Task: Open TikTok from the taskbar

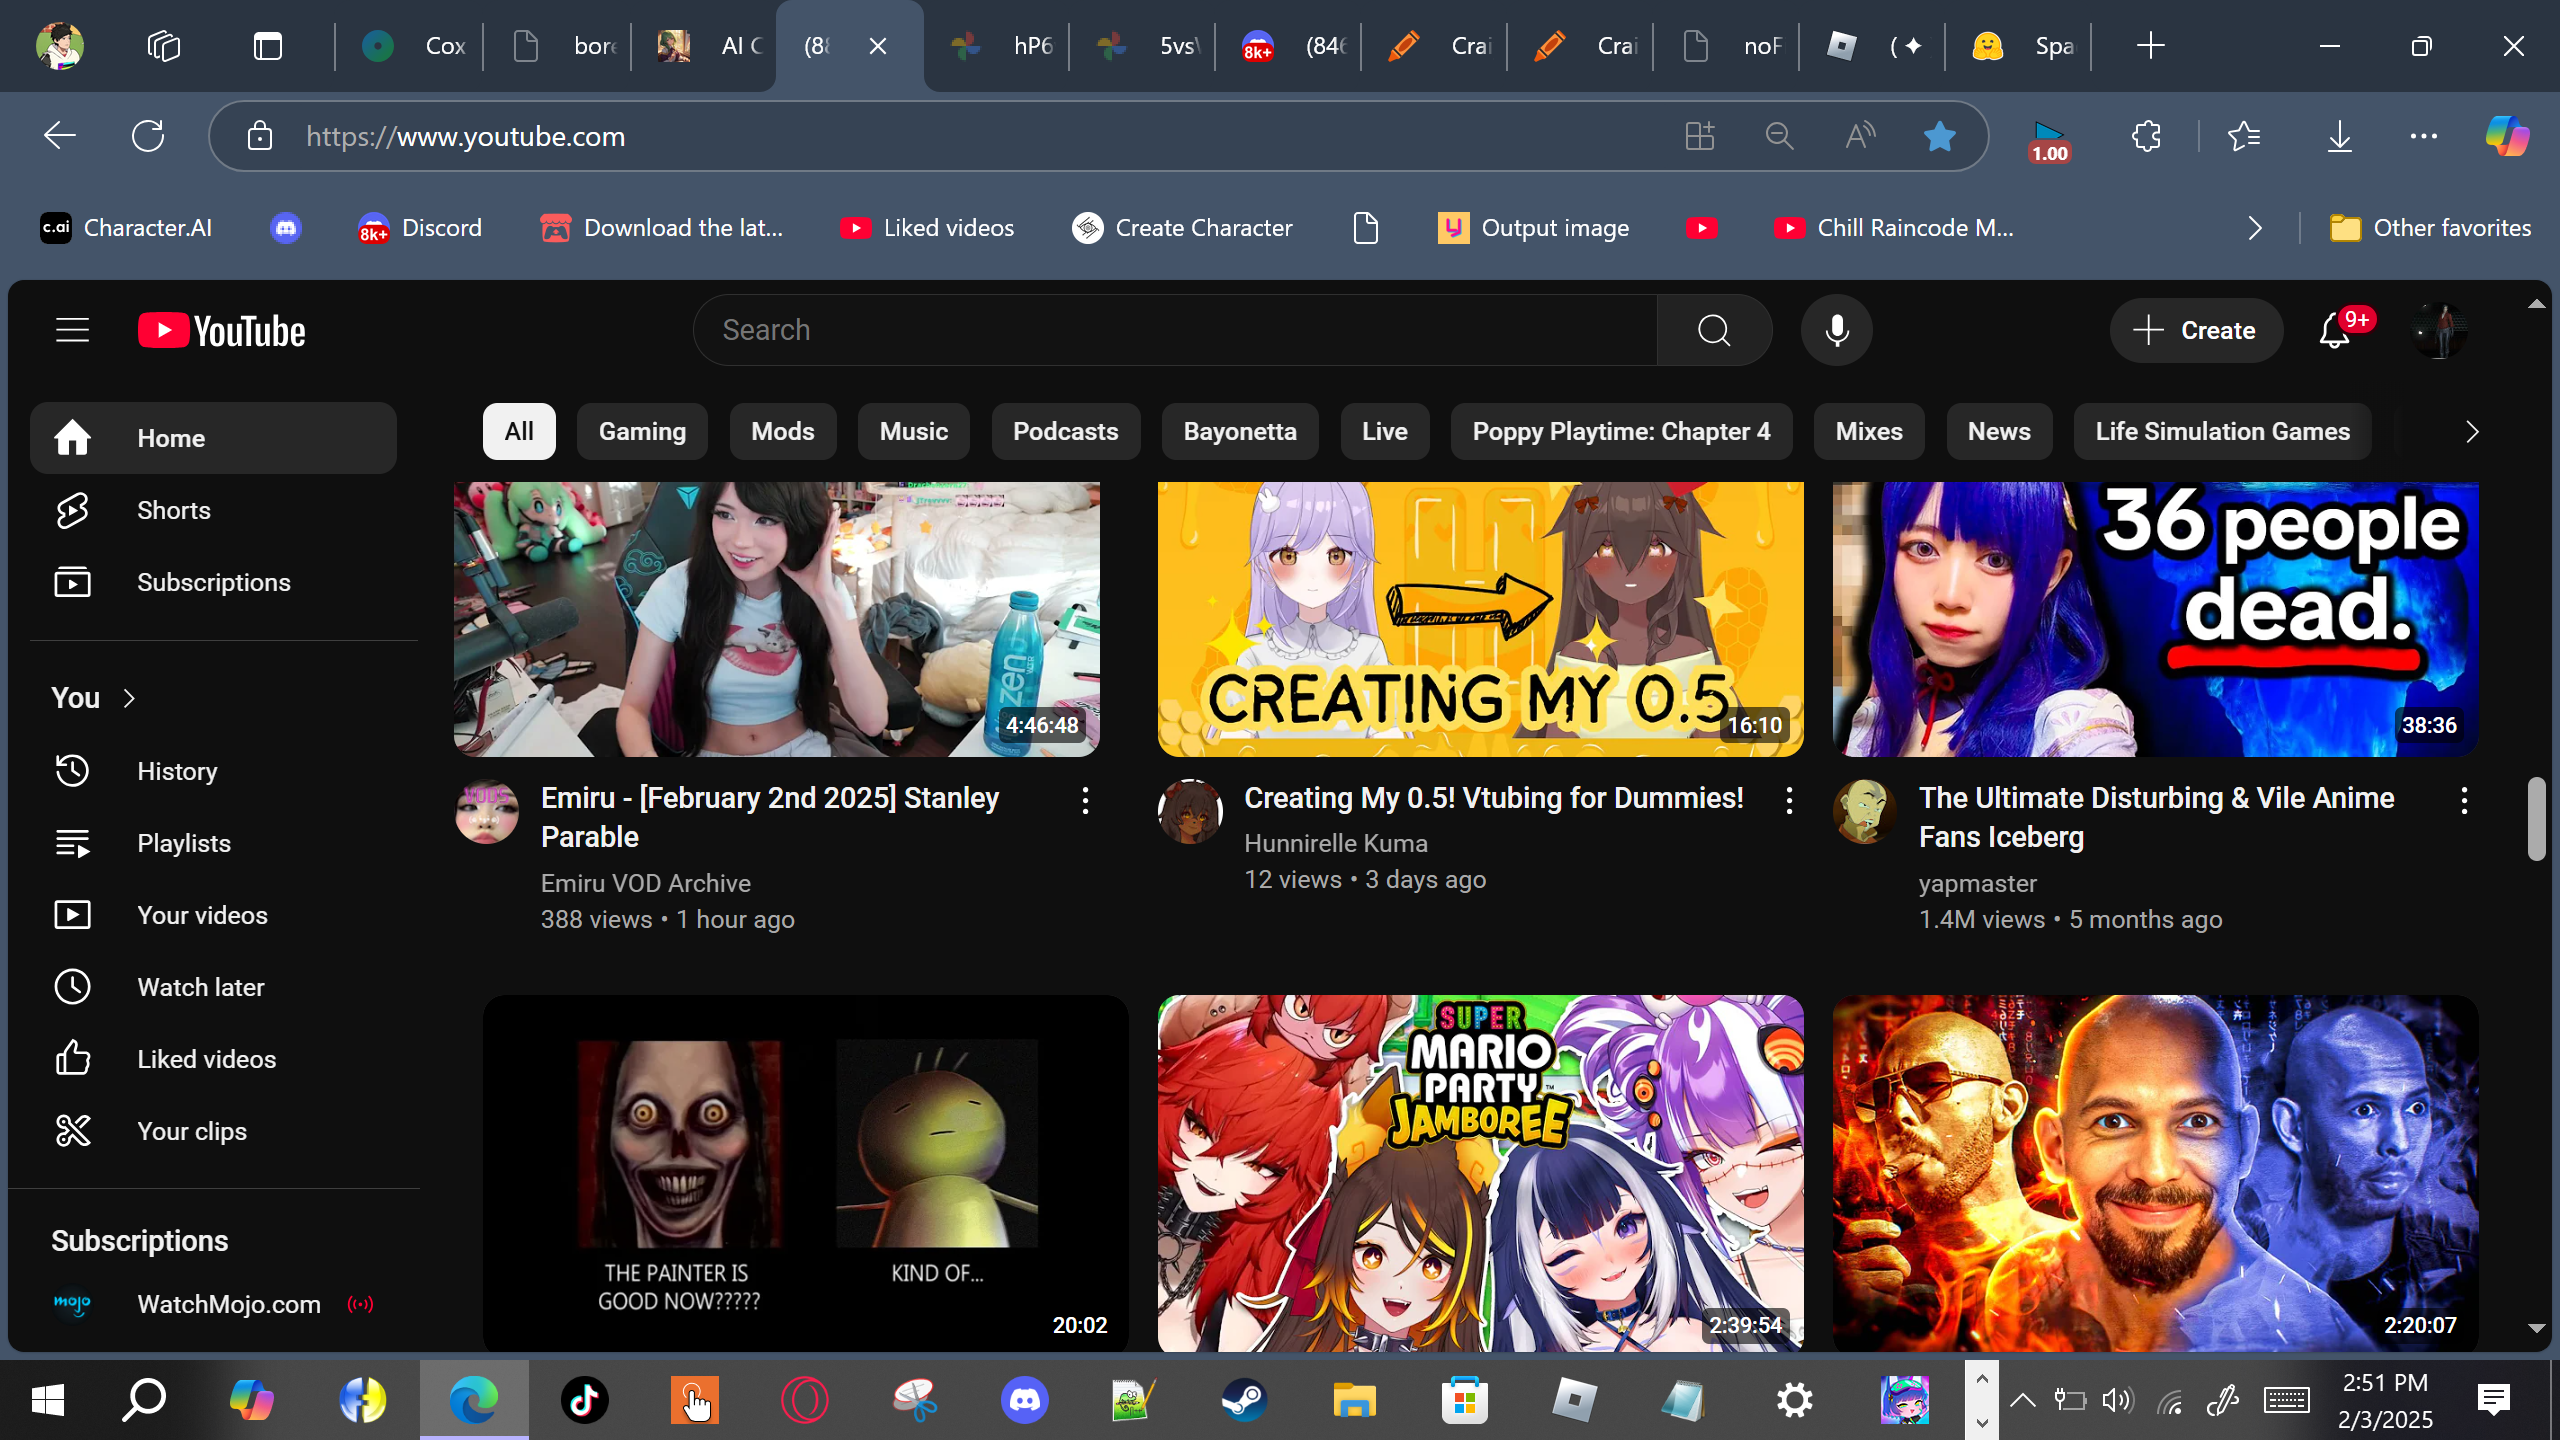Action: tap(585, 1400)
